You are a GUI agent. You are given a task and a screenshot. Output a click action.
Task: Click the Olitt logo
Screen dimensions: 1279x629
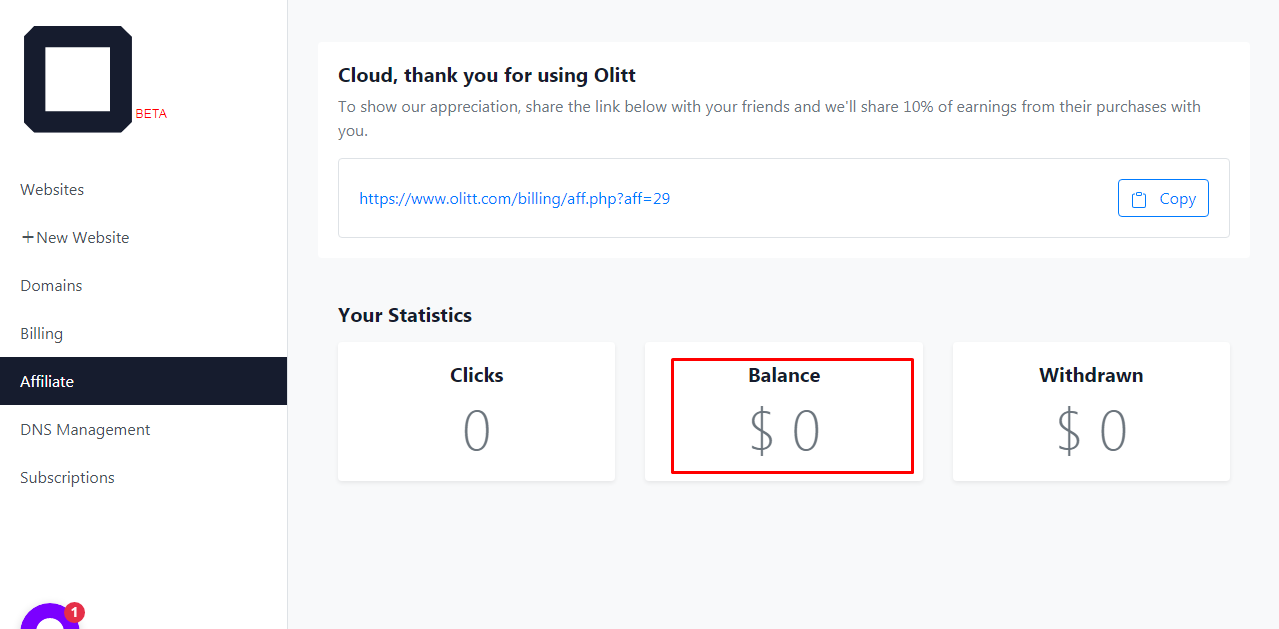(x=75, y=78)
